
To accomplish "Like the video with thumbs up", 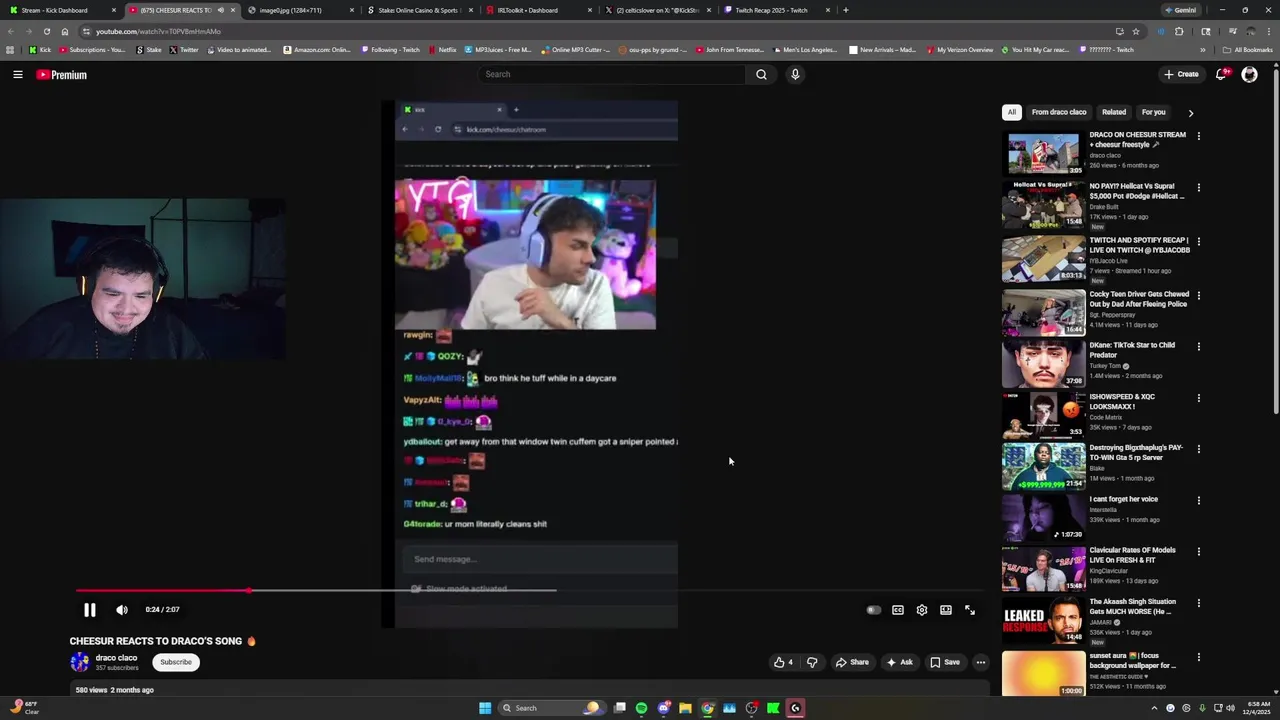I will coord(784,662).
